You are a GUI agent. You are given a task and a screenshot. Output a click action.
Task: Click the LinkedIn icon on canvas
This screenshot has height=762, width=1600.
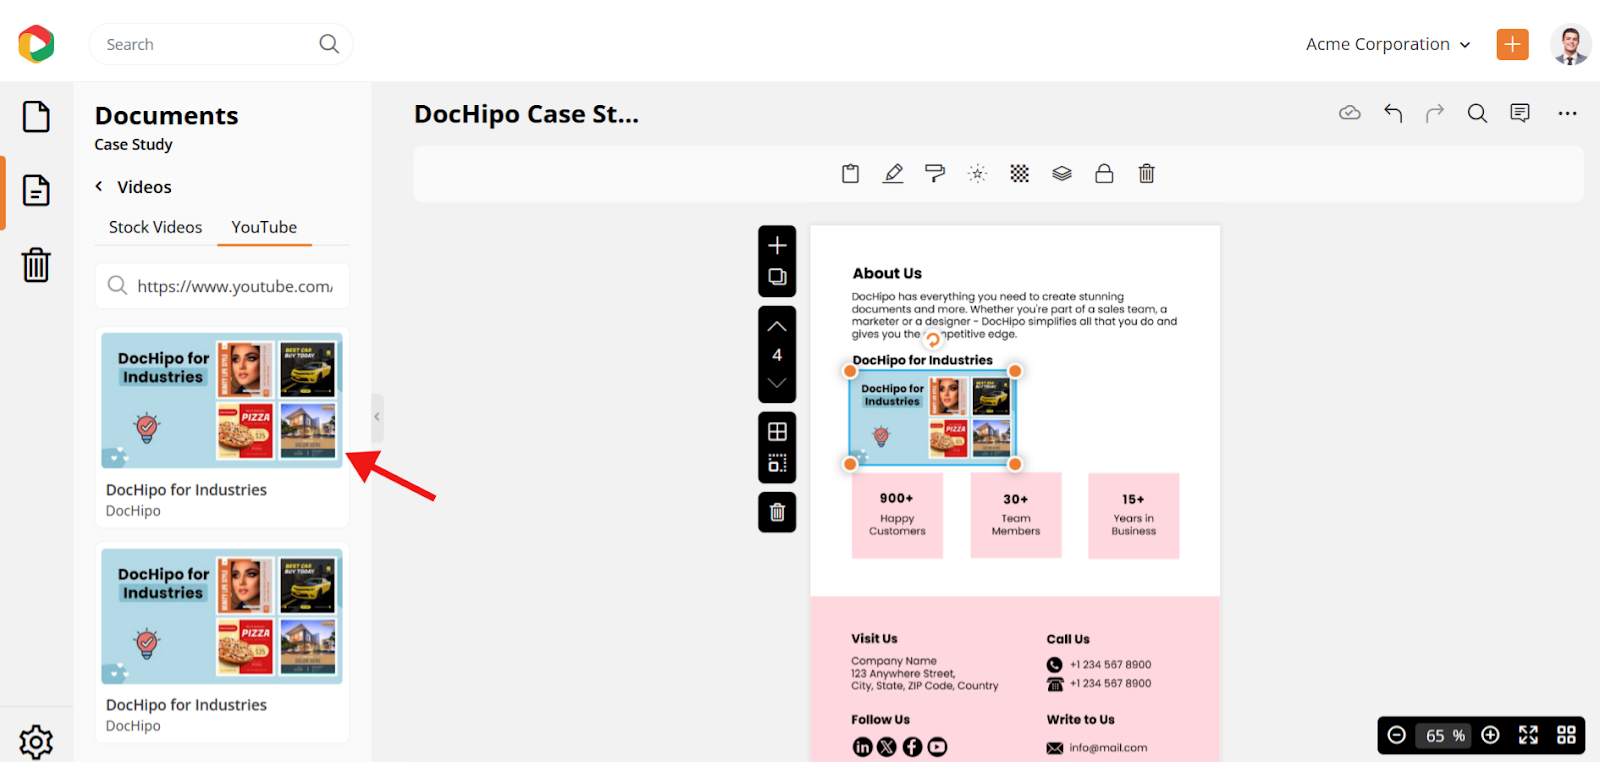862,747
